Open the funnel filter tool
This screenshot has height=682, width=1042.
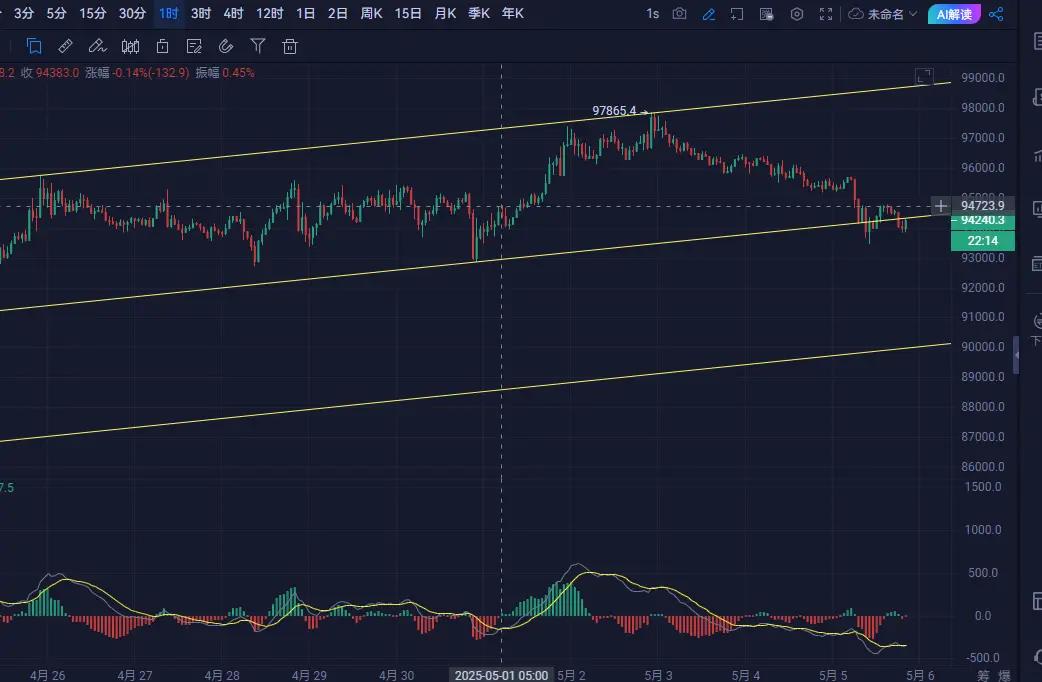[x=258, y=46]
